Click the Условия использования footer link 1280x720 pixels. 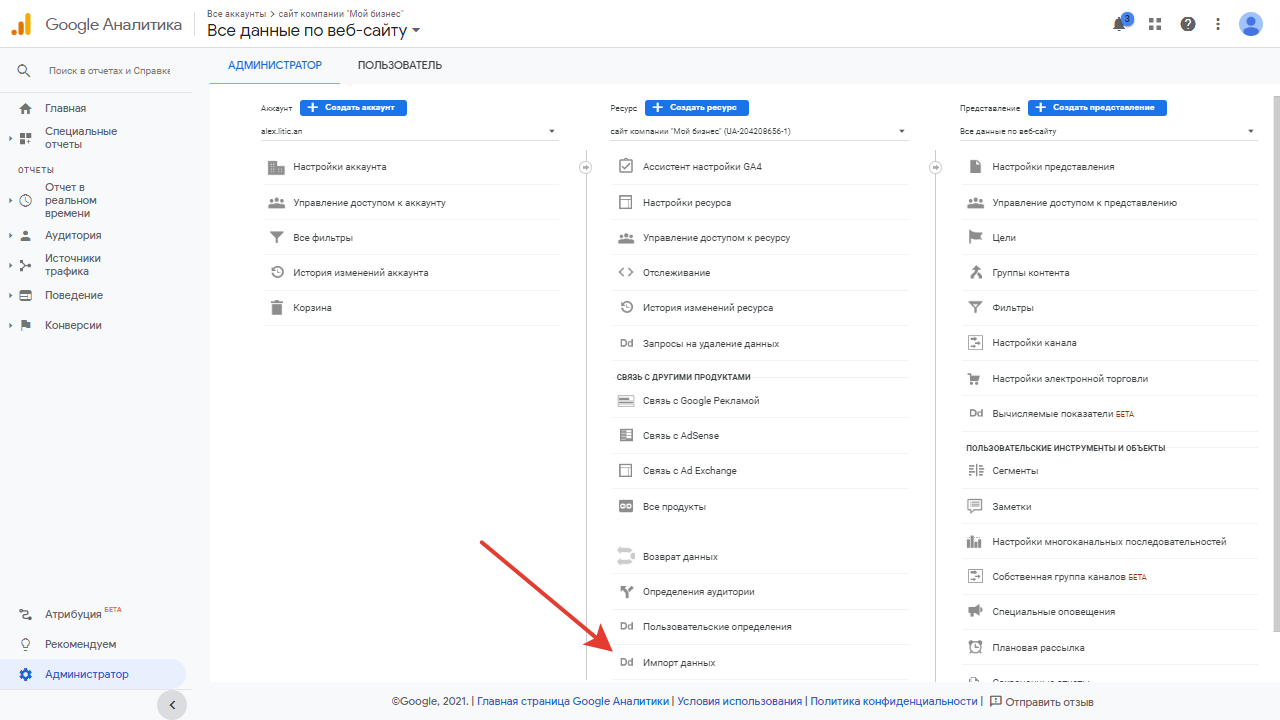click(739, 702)
